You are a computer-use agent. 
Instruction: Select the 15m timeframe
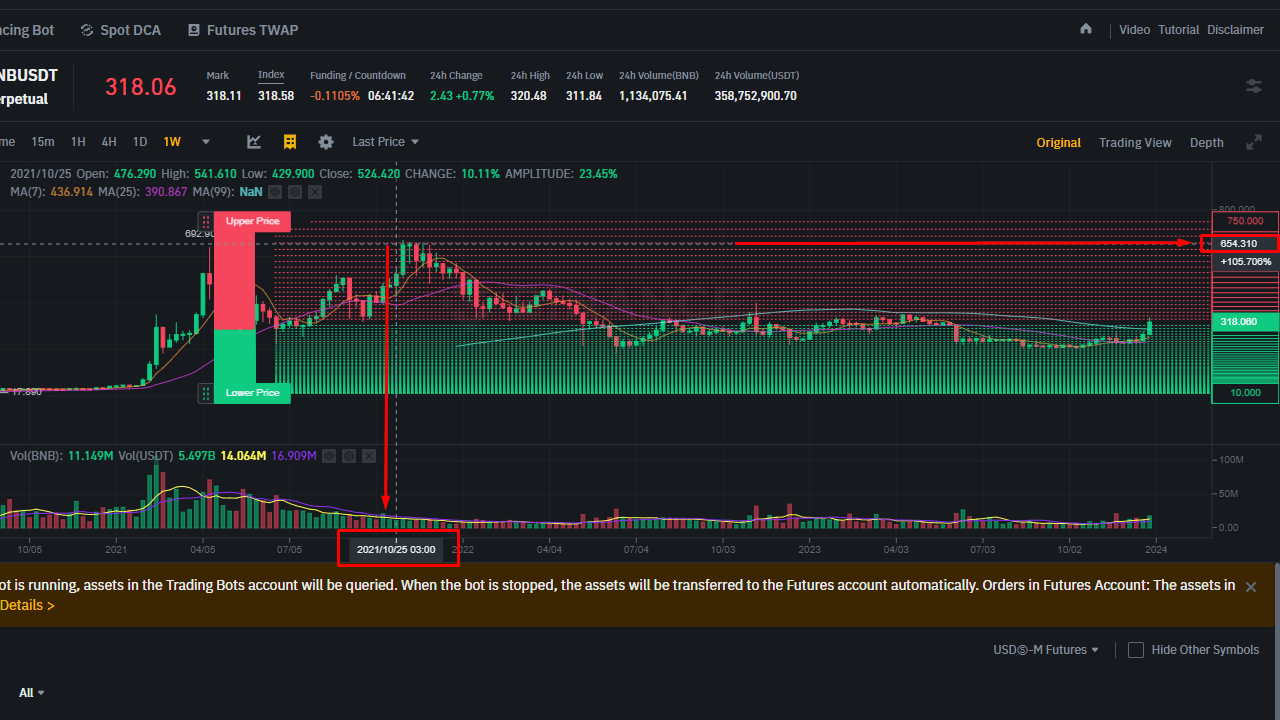tap(43, 142)
